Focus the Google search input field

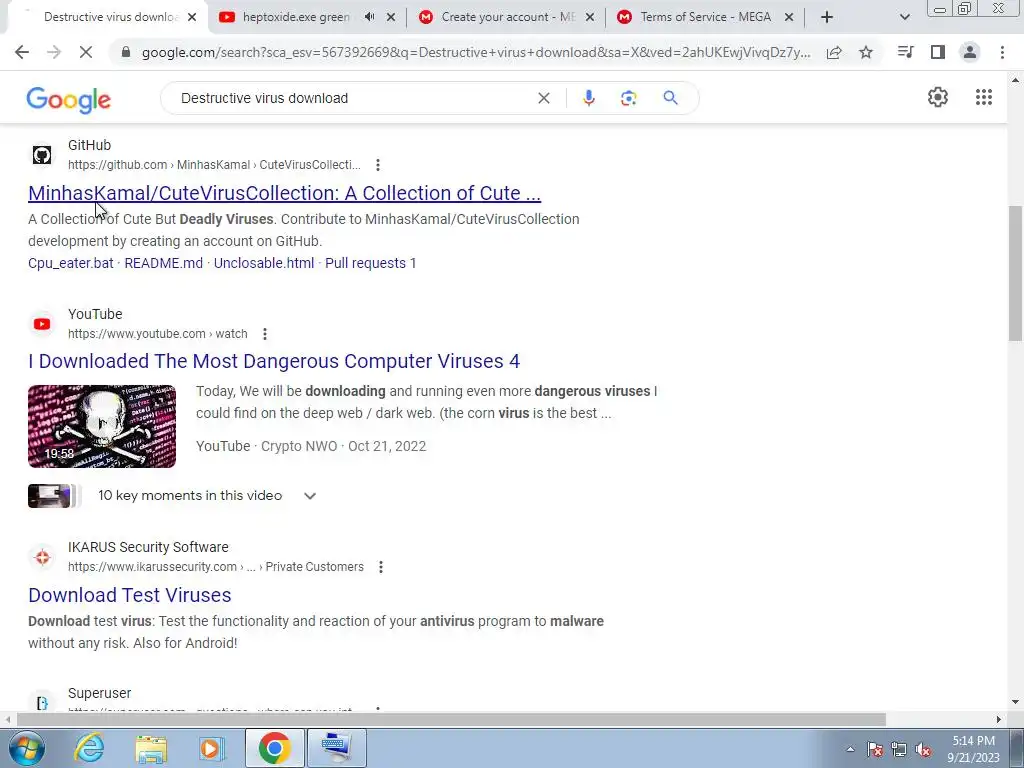(353, 98)
